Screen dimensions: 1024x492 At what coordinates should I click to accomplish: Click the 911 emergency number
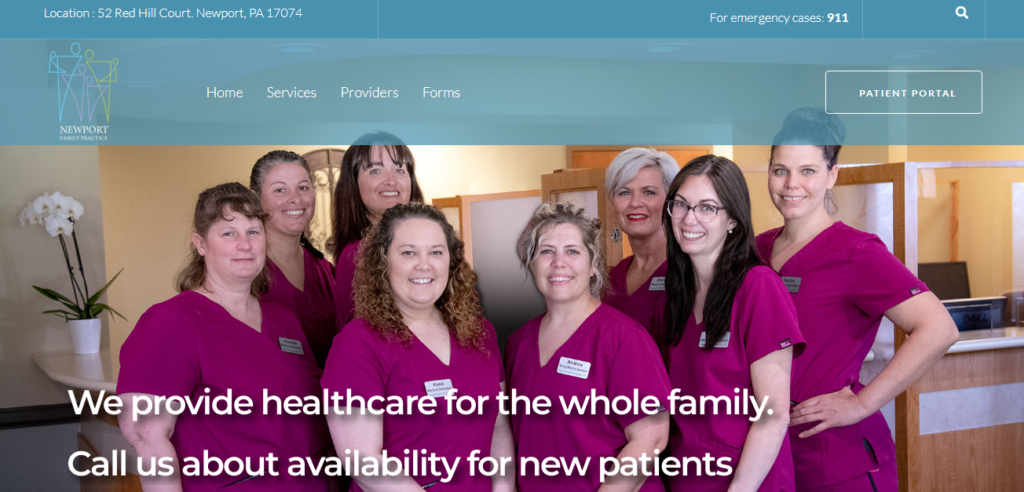point(837,18)
